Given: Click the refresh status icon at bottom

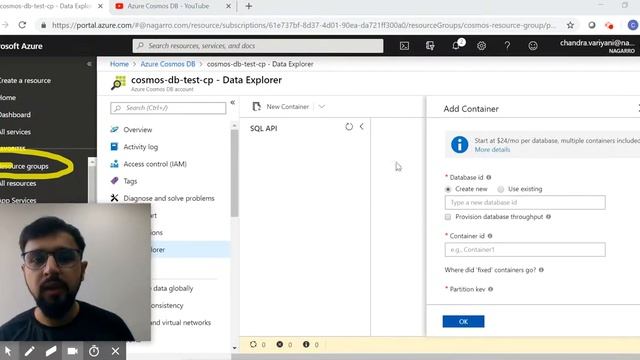Looking at the screenshot, I should click(253, 344).
